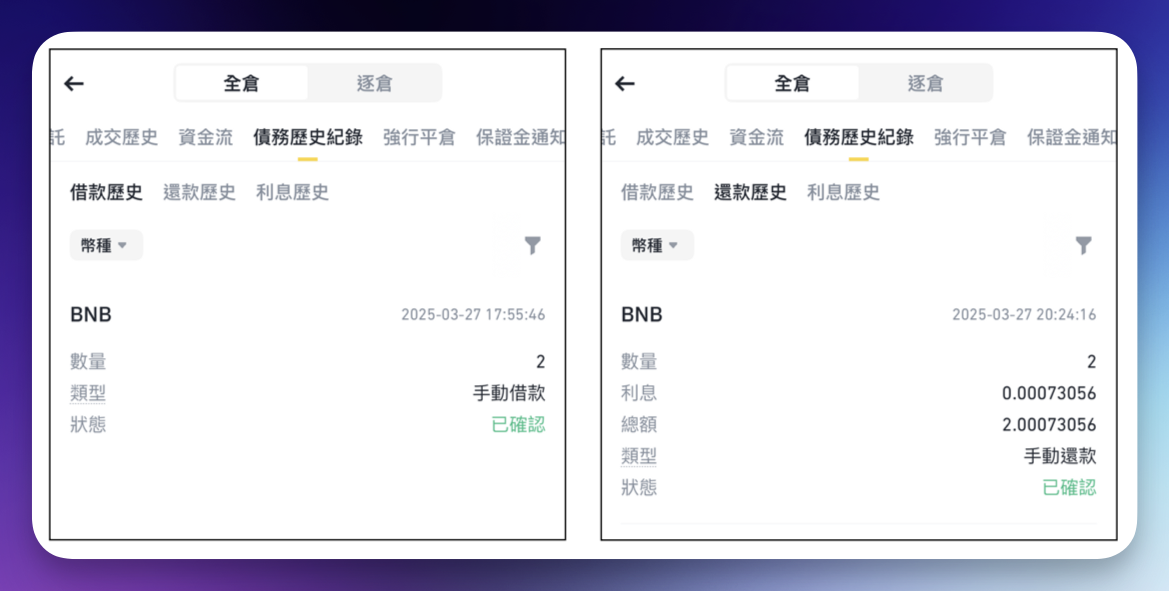1169x591 pixels.
Task: Click 狀態 label in left panel
Action: [88, 424]
